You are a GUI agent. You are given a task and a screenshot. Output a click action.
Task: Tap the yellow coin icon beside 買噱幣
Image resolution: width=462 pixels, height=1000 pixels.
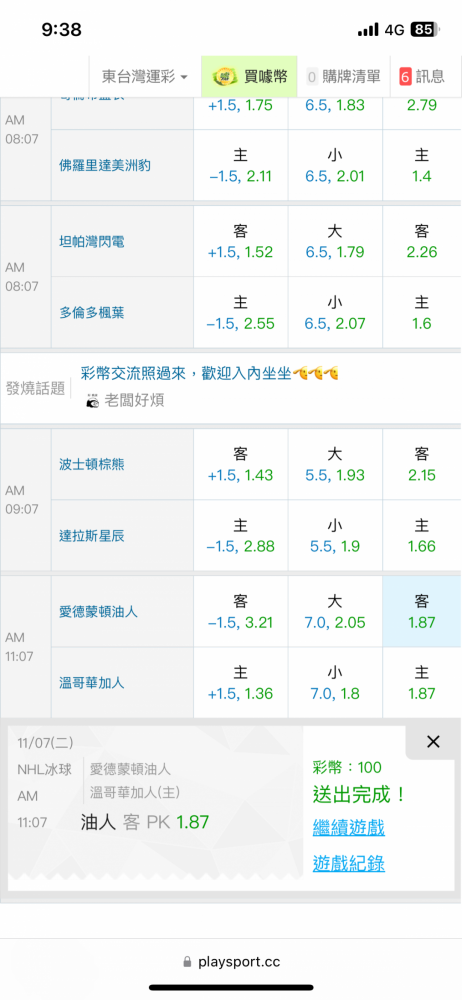pyautogui.click(x=226, y=77)
